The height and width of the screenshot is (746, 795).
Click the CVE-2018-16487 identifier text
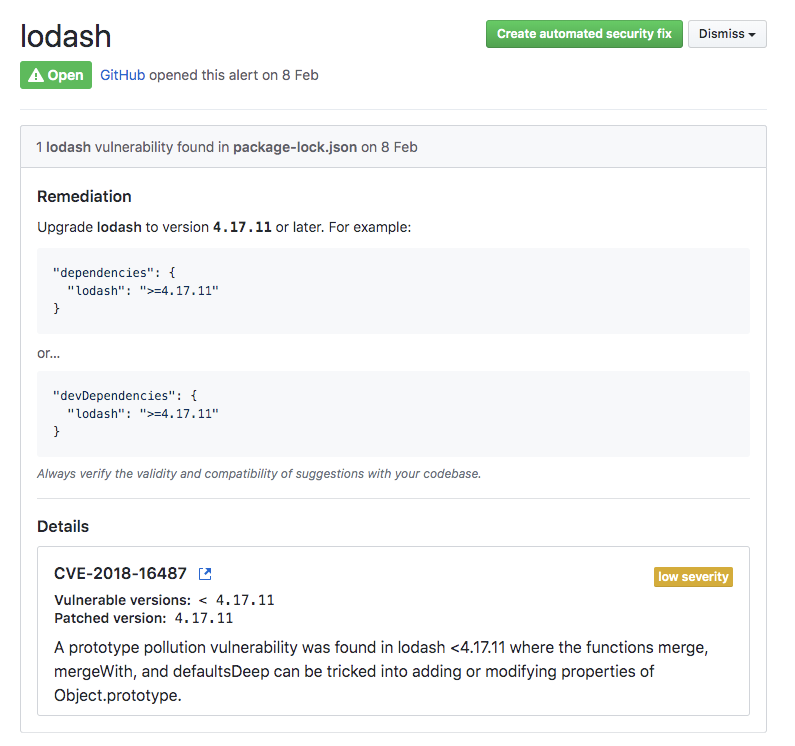(120, 574)
